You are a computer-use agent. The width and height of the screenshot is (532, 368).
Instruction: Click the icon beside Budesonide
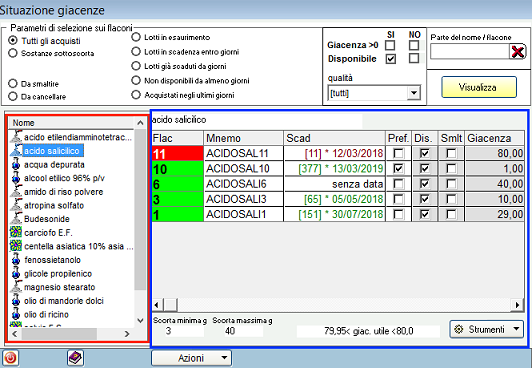tap(16, 219)
